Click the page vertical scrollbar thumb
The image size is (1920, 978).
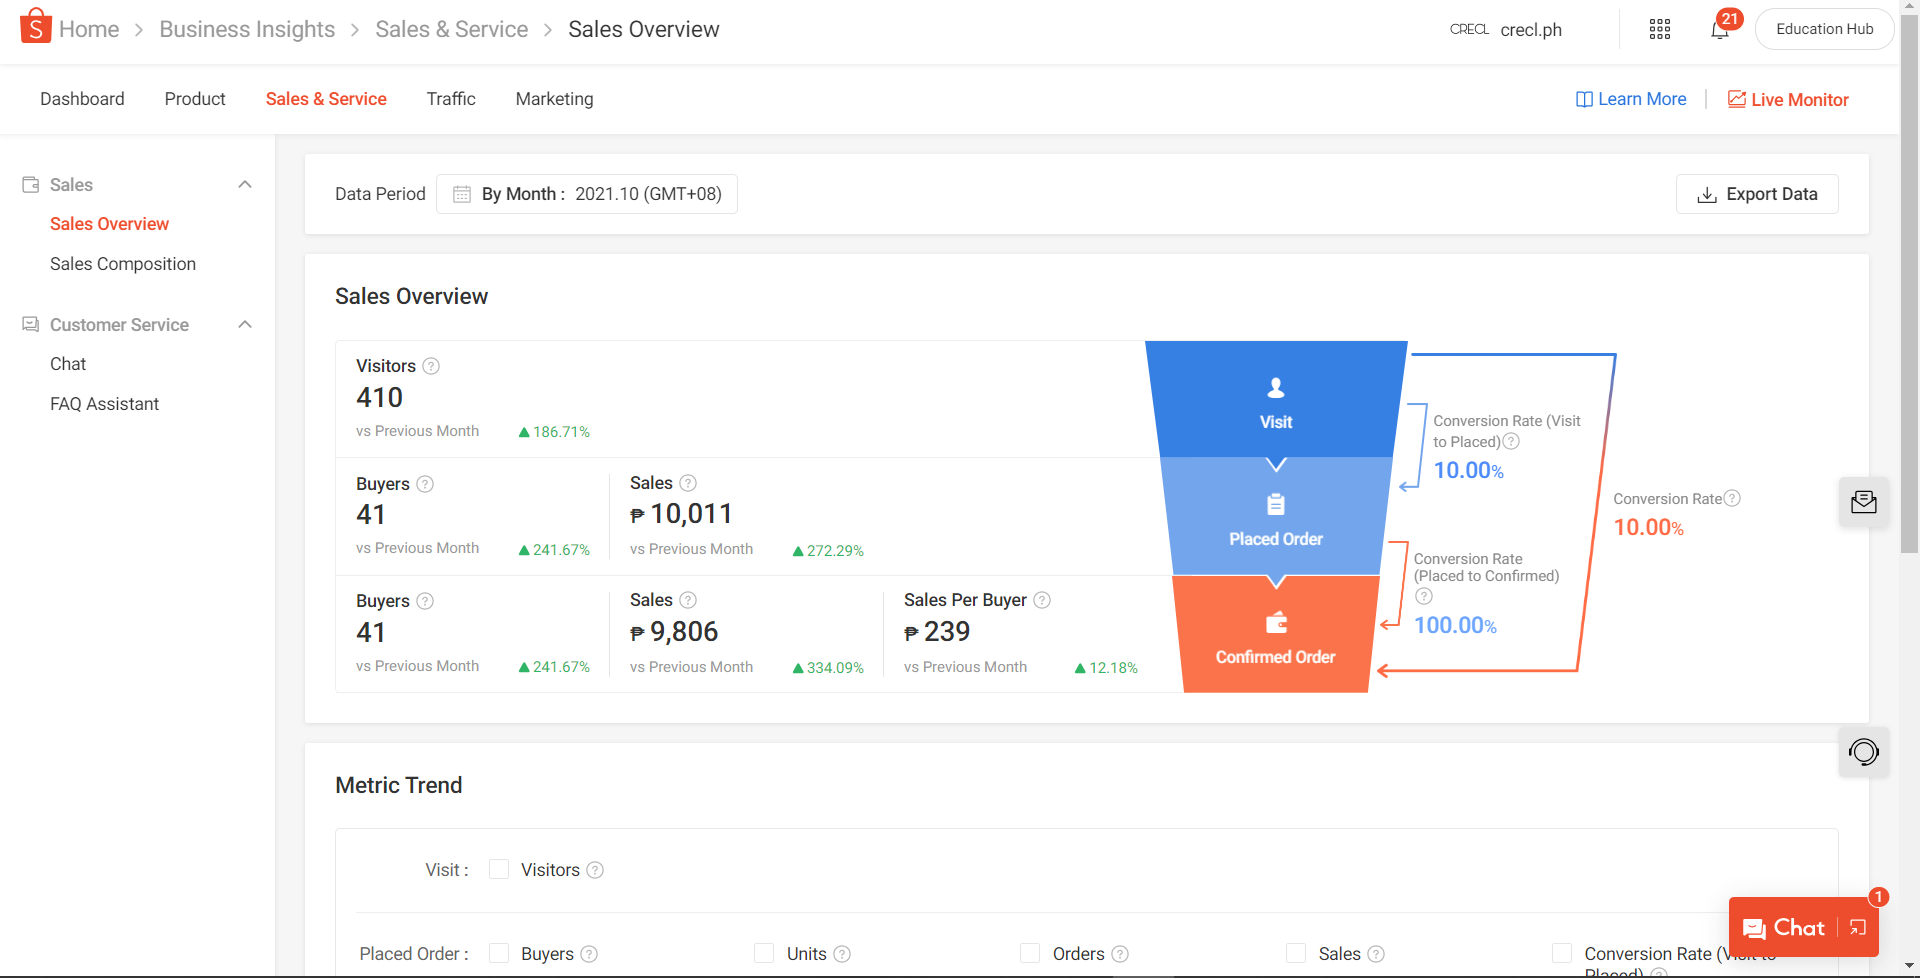[x=1909, y=283]
